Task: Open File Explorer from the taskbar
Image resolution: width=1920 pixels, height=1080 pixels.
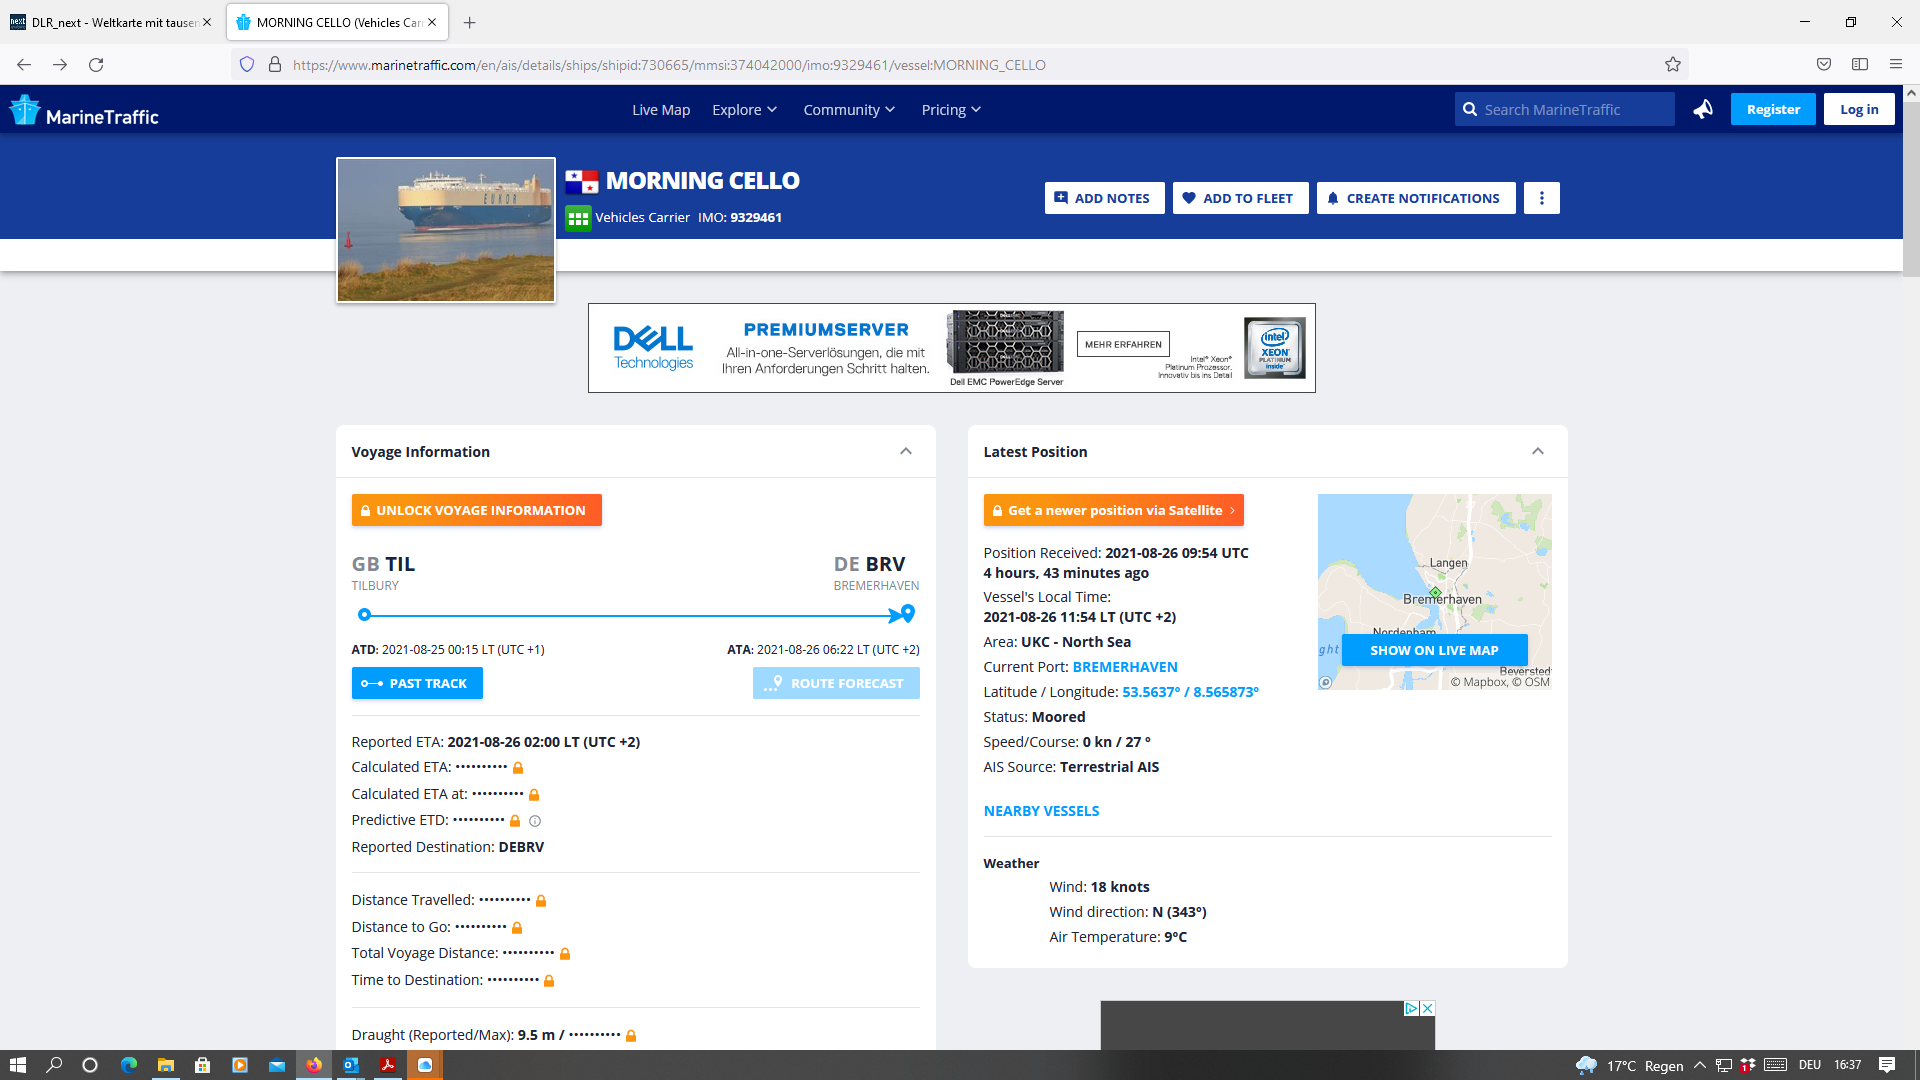Action: point(165,1065)
